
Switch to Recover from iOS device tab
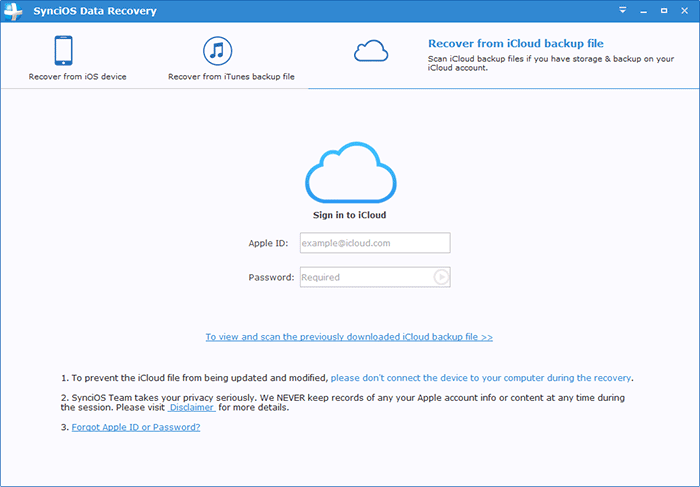77,58
